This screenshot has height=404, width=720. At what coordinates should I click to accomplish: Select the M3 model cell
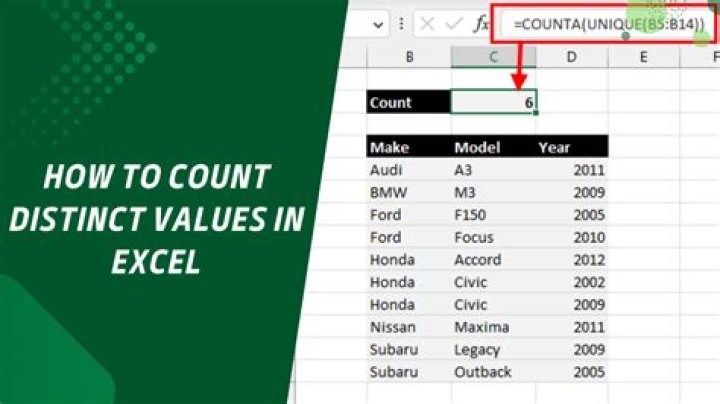click(x=493, y=192)
